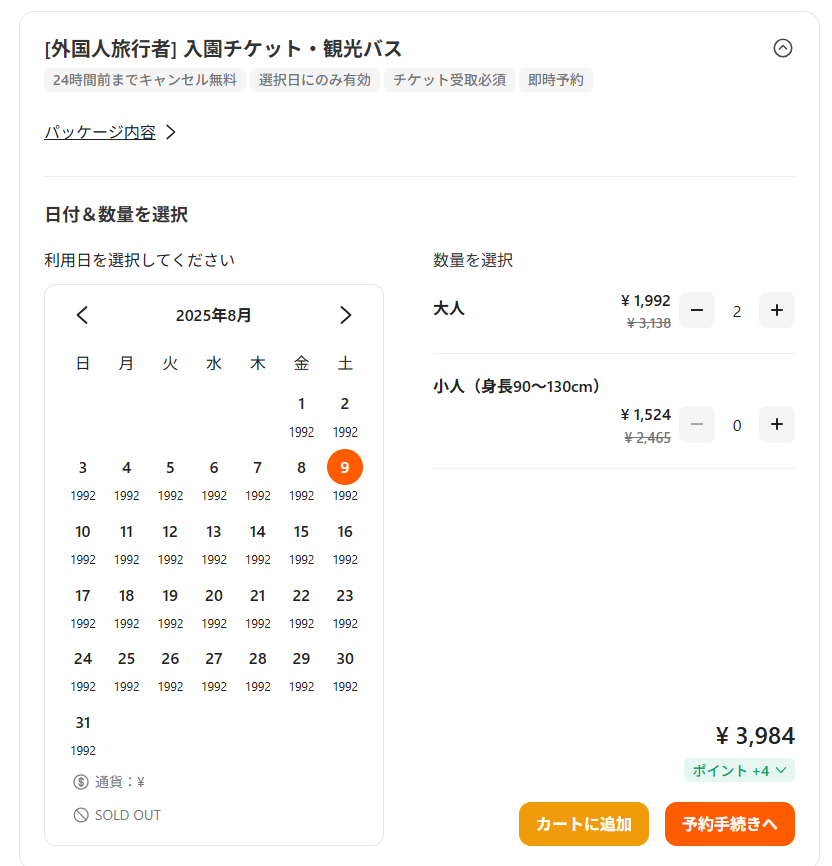832x866 pixels.
Task: Select August 9 highlighted date
Action: pos(345,467)
